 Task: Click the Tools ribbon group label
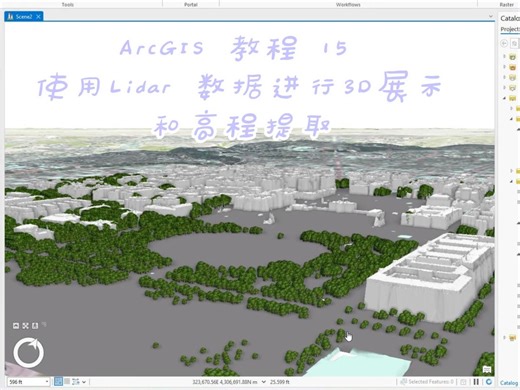click(x=67, y=4)
